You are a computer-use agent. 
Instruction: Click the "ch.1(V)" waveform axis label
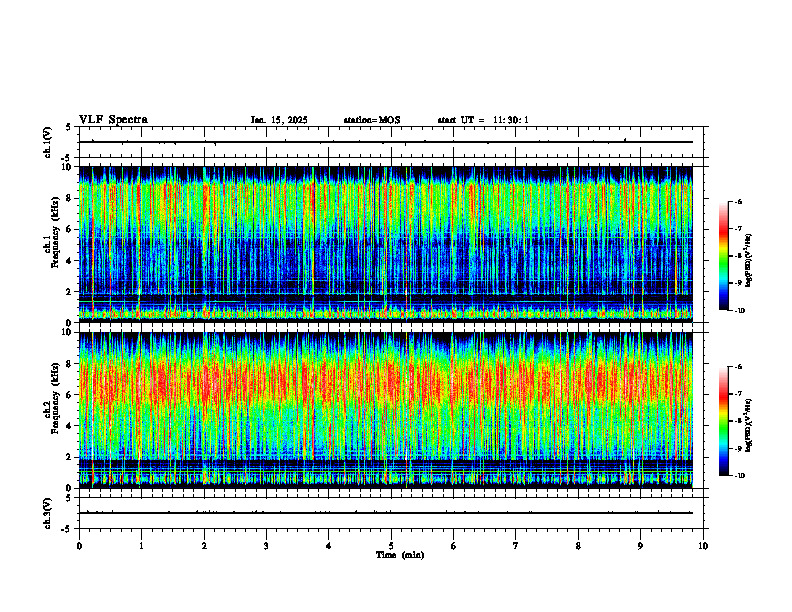(x=47, y=142)
